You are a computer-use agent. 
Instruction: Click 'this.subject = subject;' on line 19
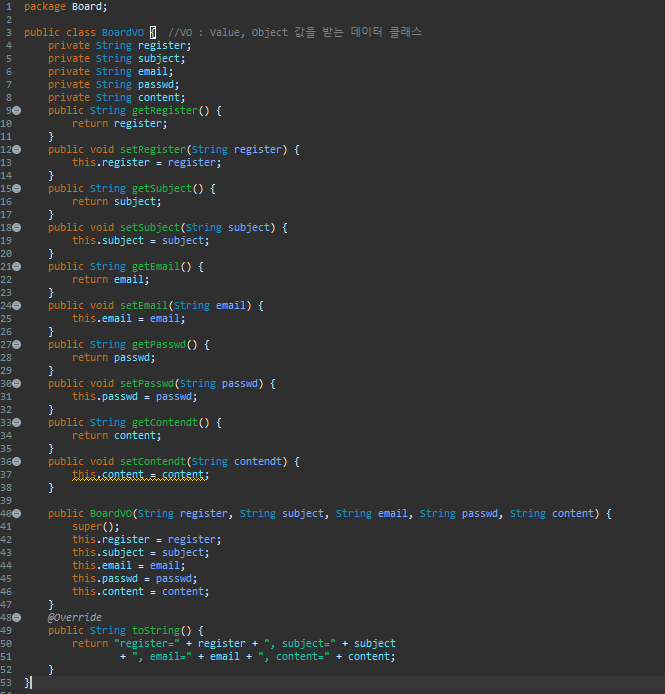click(x=140, y=241)
